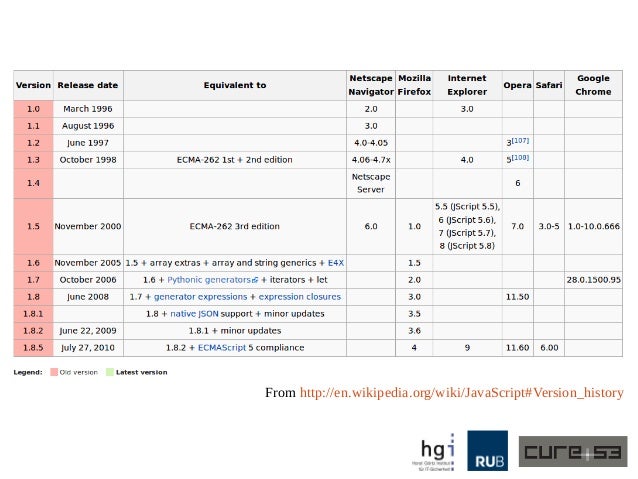Click the version 1.5 cell
The width and height of the screenshot is (638, 479).
pyautogui.click(x=33, y=227)
